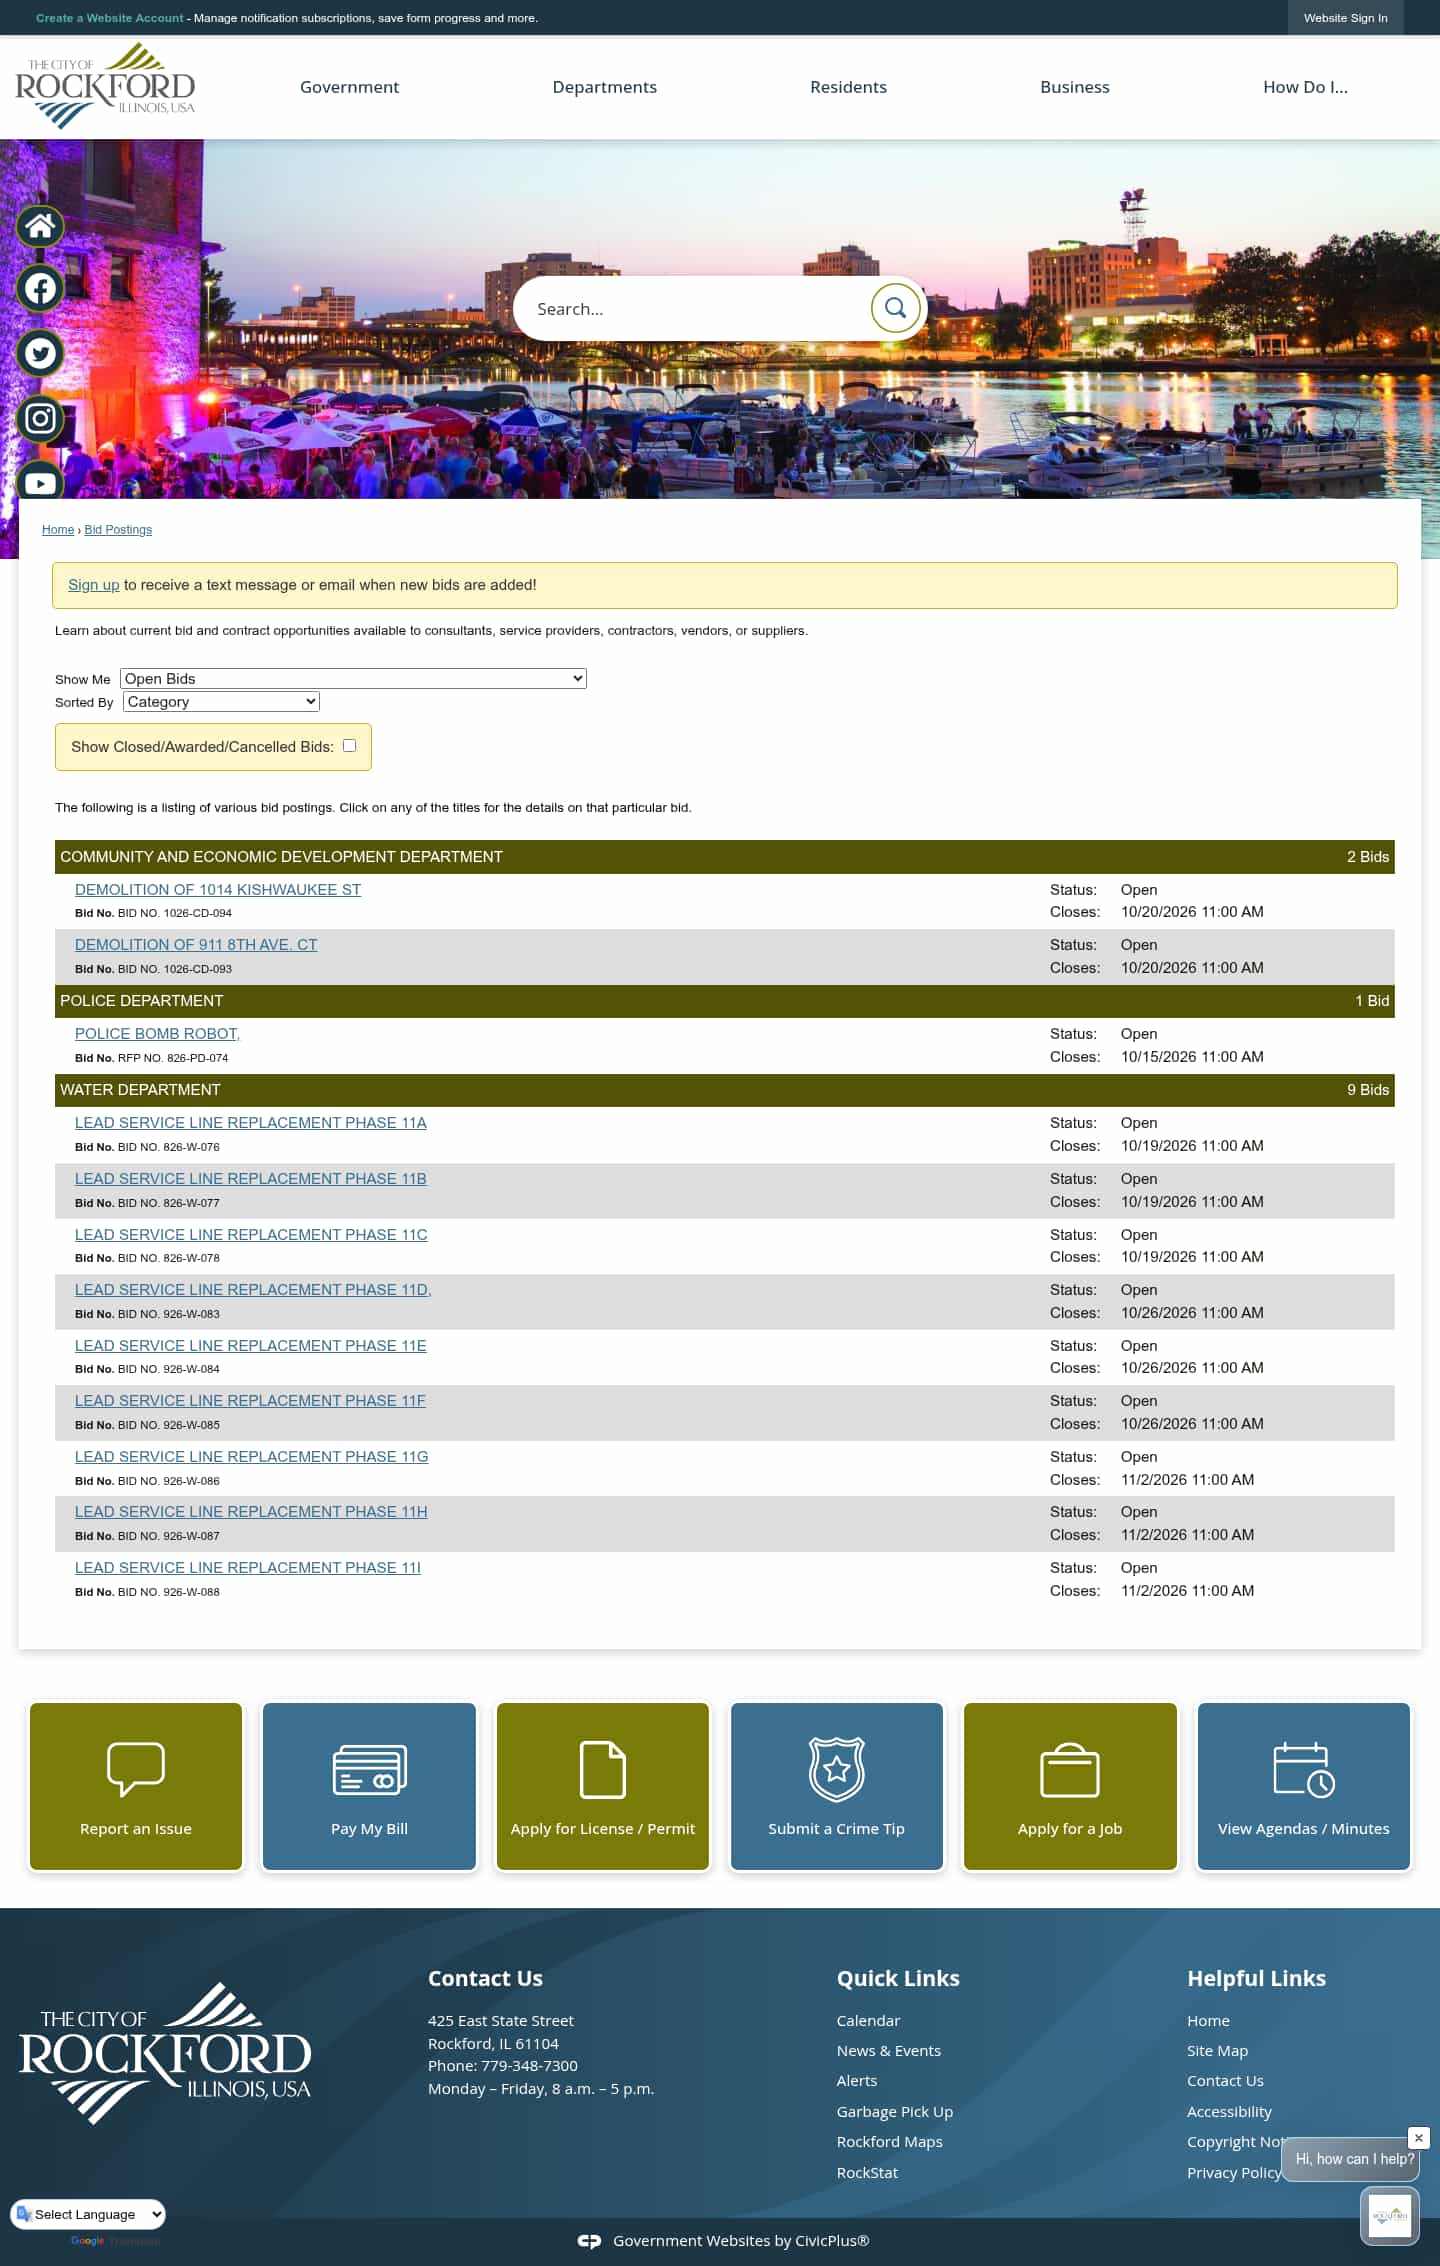Screen dimensions: 1440x2266
Task: Open footer Home helpful link
Action: point(1208,2020)
